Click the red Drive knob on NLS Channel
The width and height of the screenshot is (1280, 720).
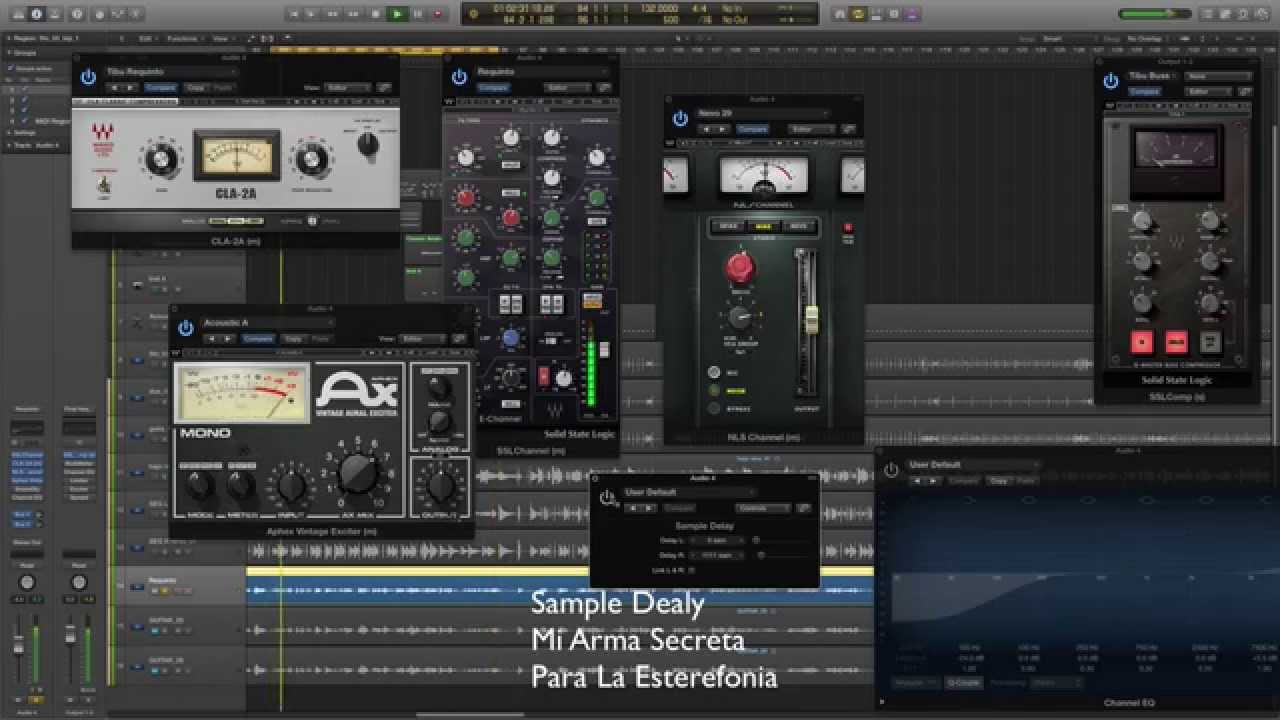pyautogui.click(x=740, y=267)
